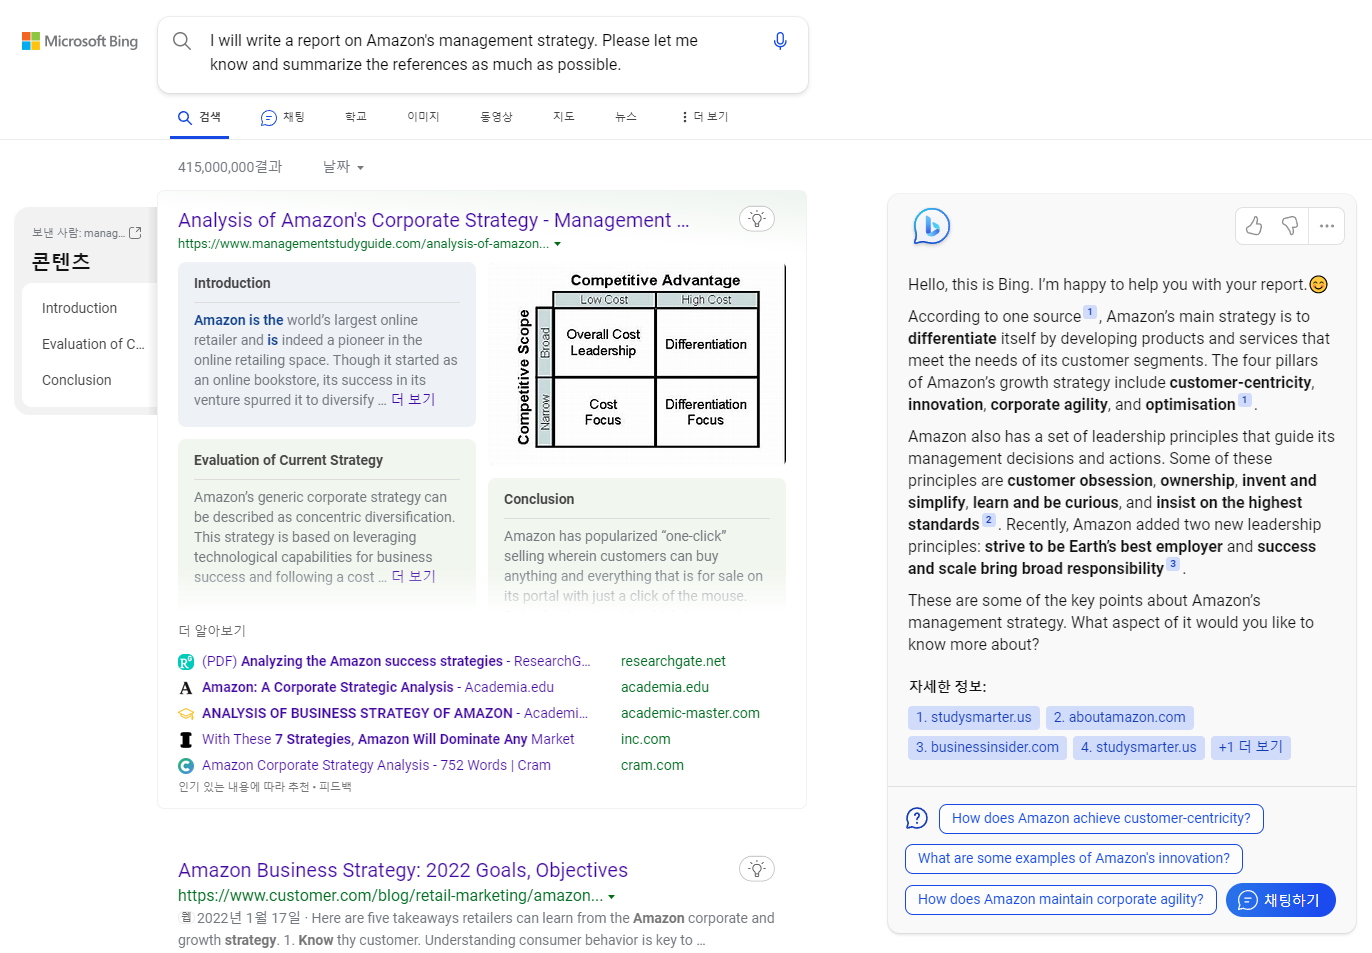
Task: Ask 'How does Amazon maintain corporate agility?'
Action: coord(1061,899)
